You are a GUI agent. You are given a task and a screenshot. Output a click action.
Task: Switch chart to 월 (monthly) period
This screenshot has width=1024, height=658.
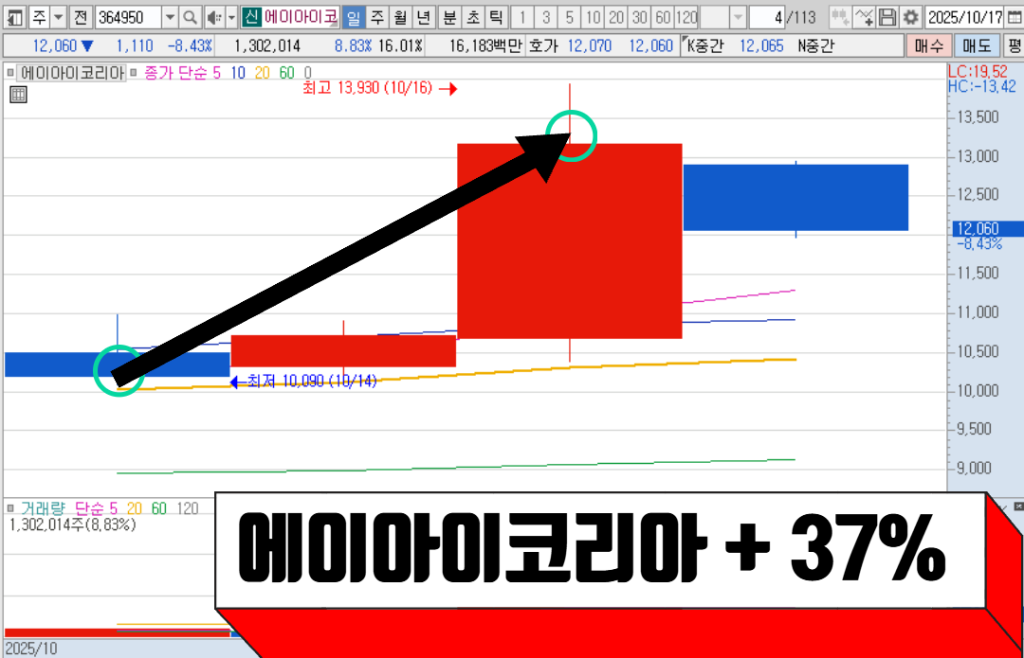pos(399,18)
